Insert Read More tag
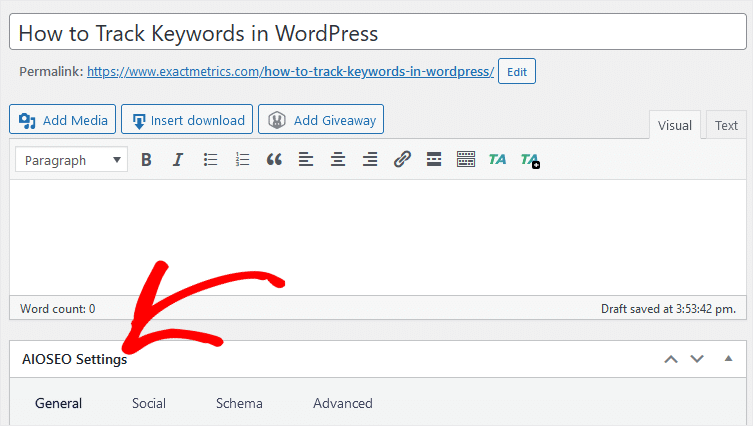The image size is (753, 426). [434, 159]
